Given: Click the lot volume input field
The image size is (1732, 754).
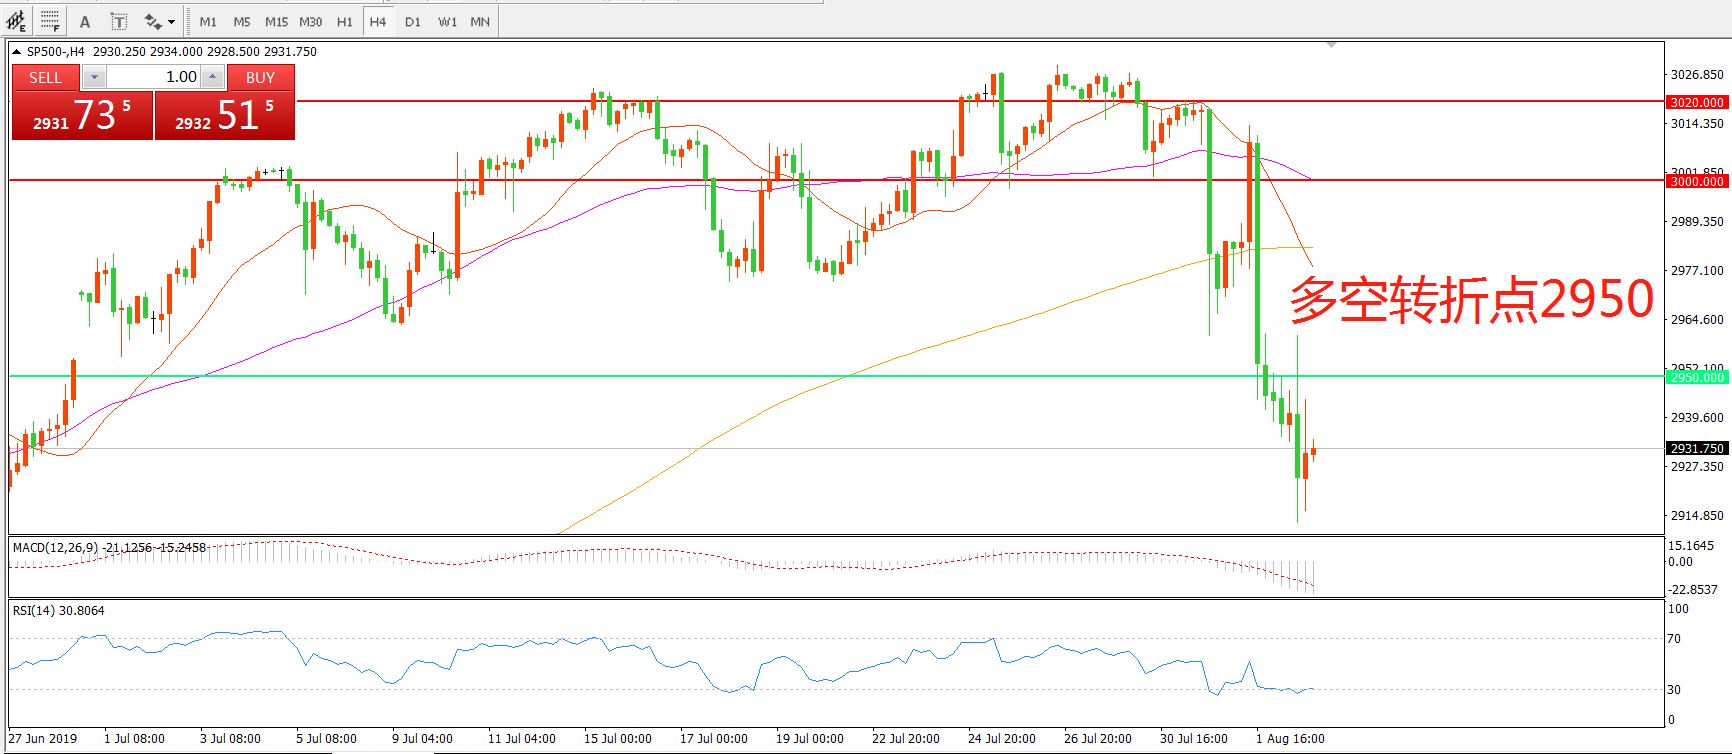Looking at the screenshot, I should (153, 77).
